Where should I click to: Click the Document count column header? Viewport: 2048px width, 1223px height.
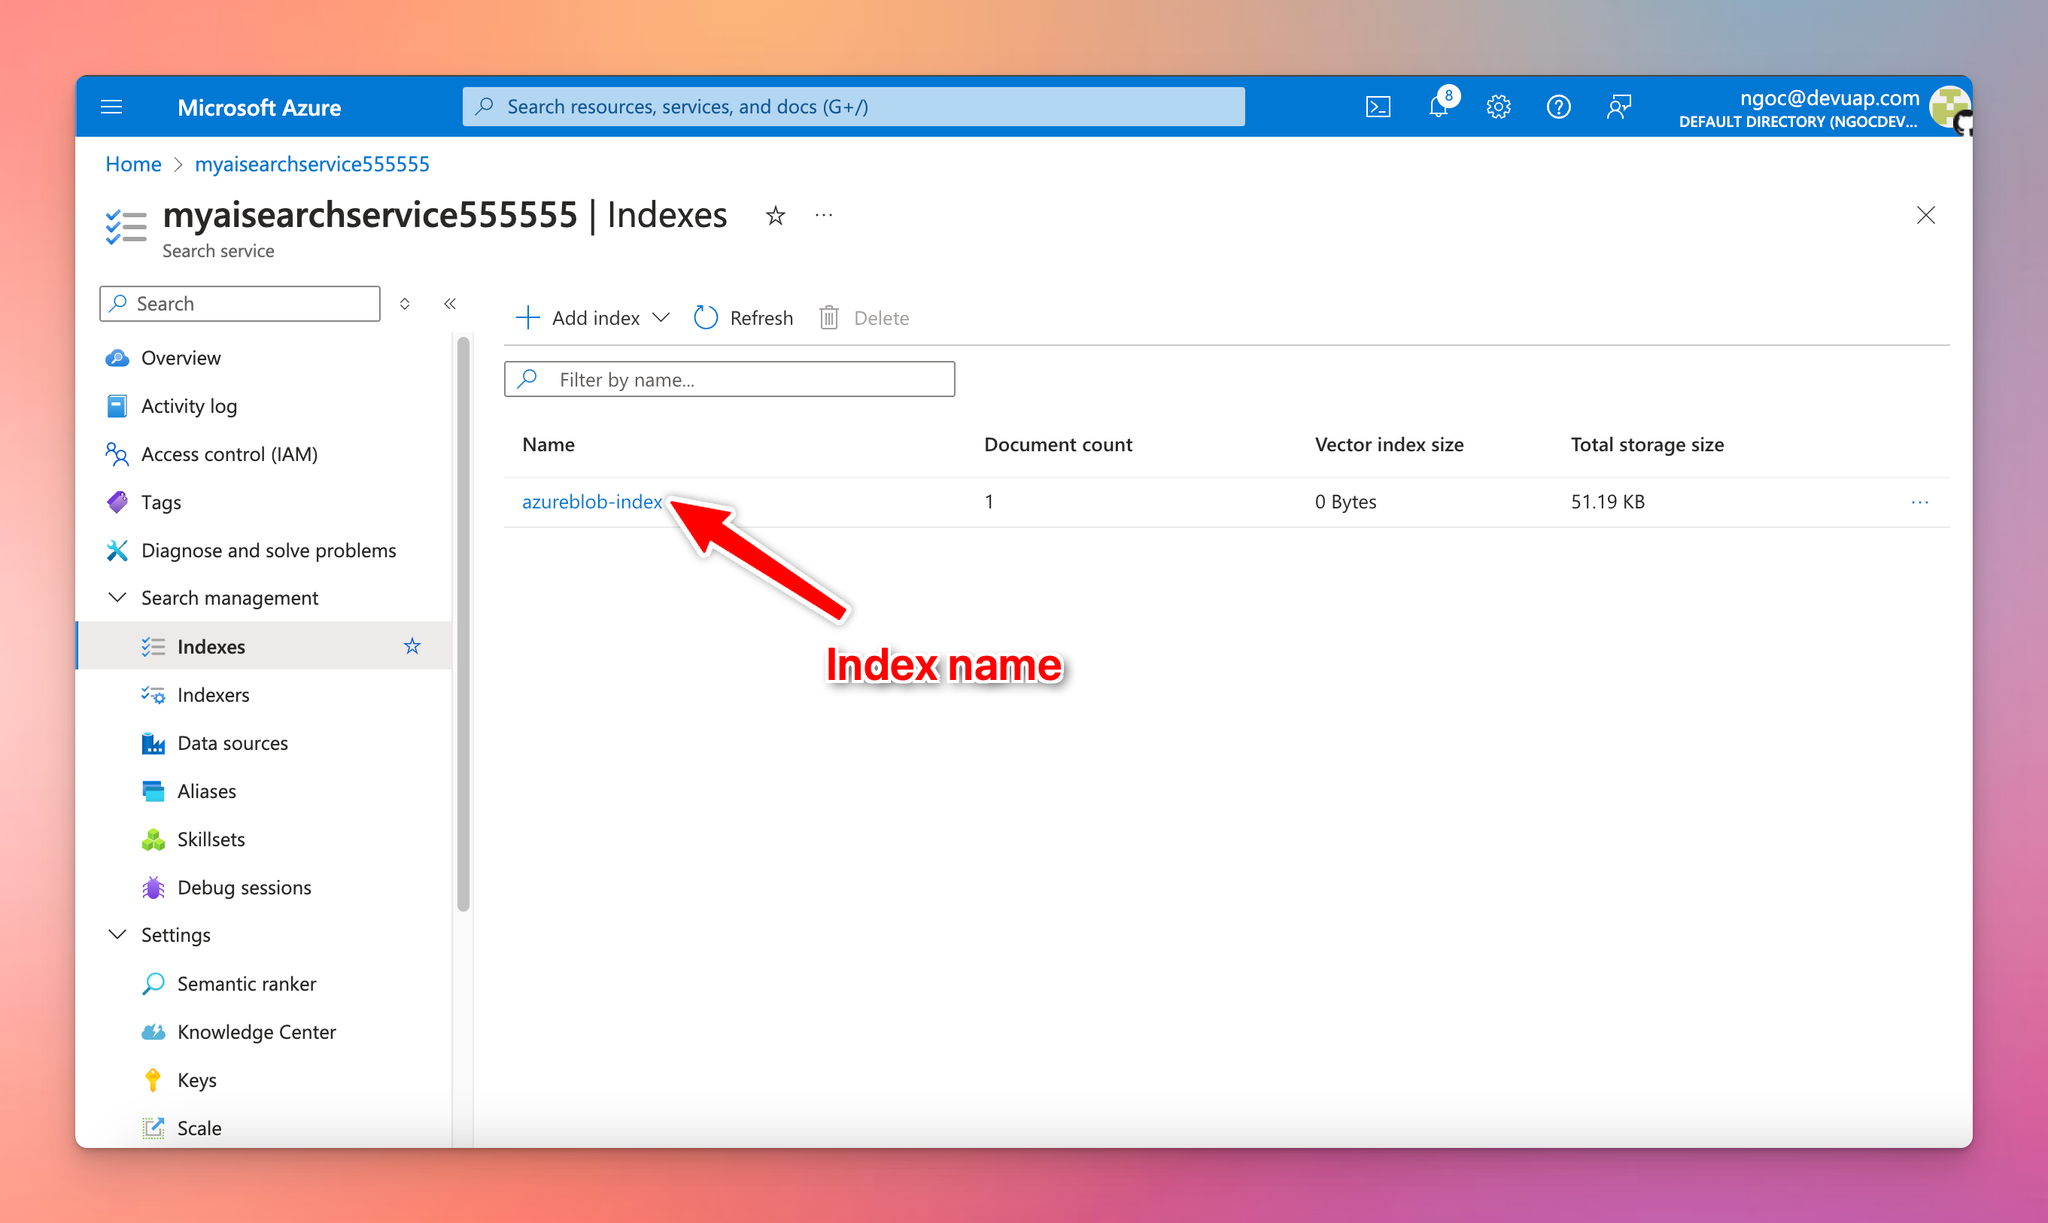tap(1058, 444)
